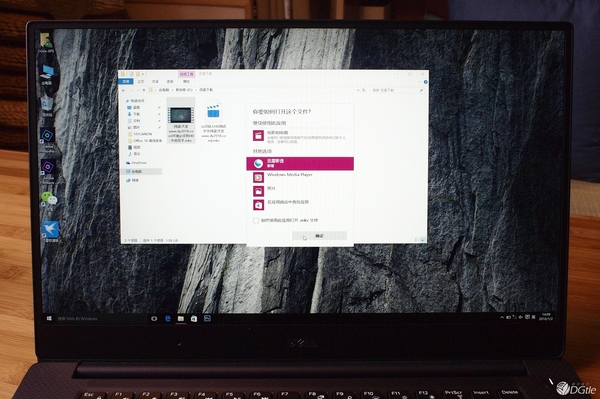Choose the Xunlei player option in dialog

click(x=300, y=163)
